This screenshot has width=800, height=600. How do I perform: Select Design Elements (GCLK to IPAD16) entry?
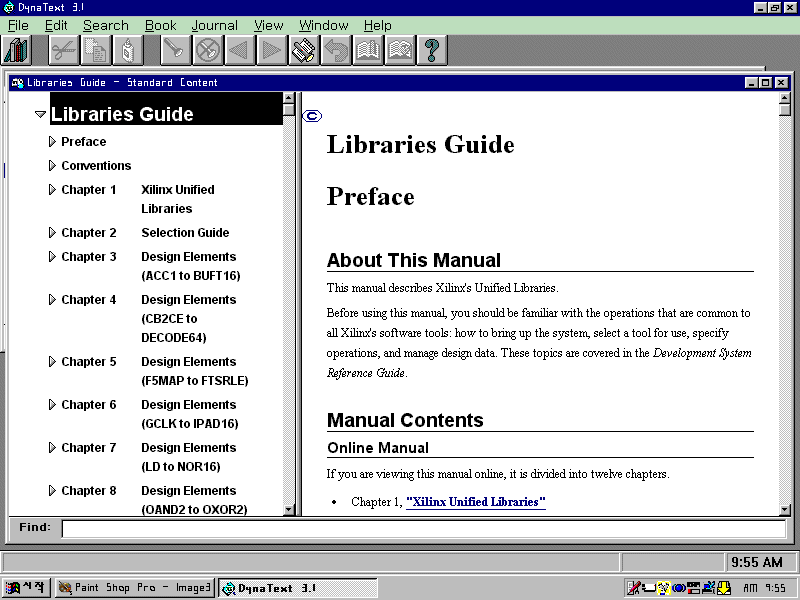(x=190, y=414)
